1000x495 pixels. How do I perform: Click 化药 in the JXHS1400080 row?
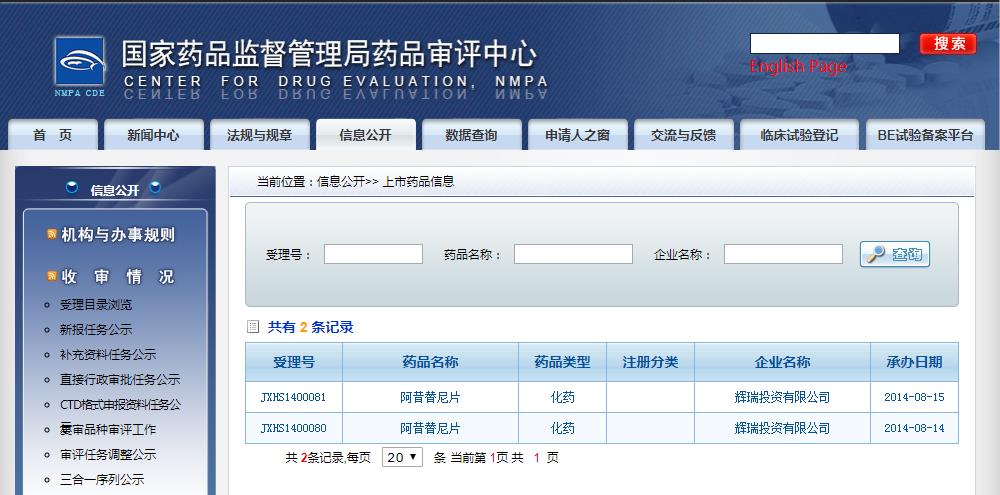point(562,427)
